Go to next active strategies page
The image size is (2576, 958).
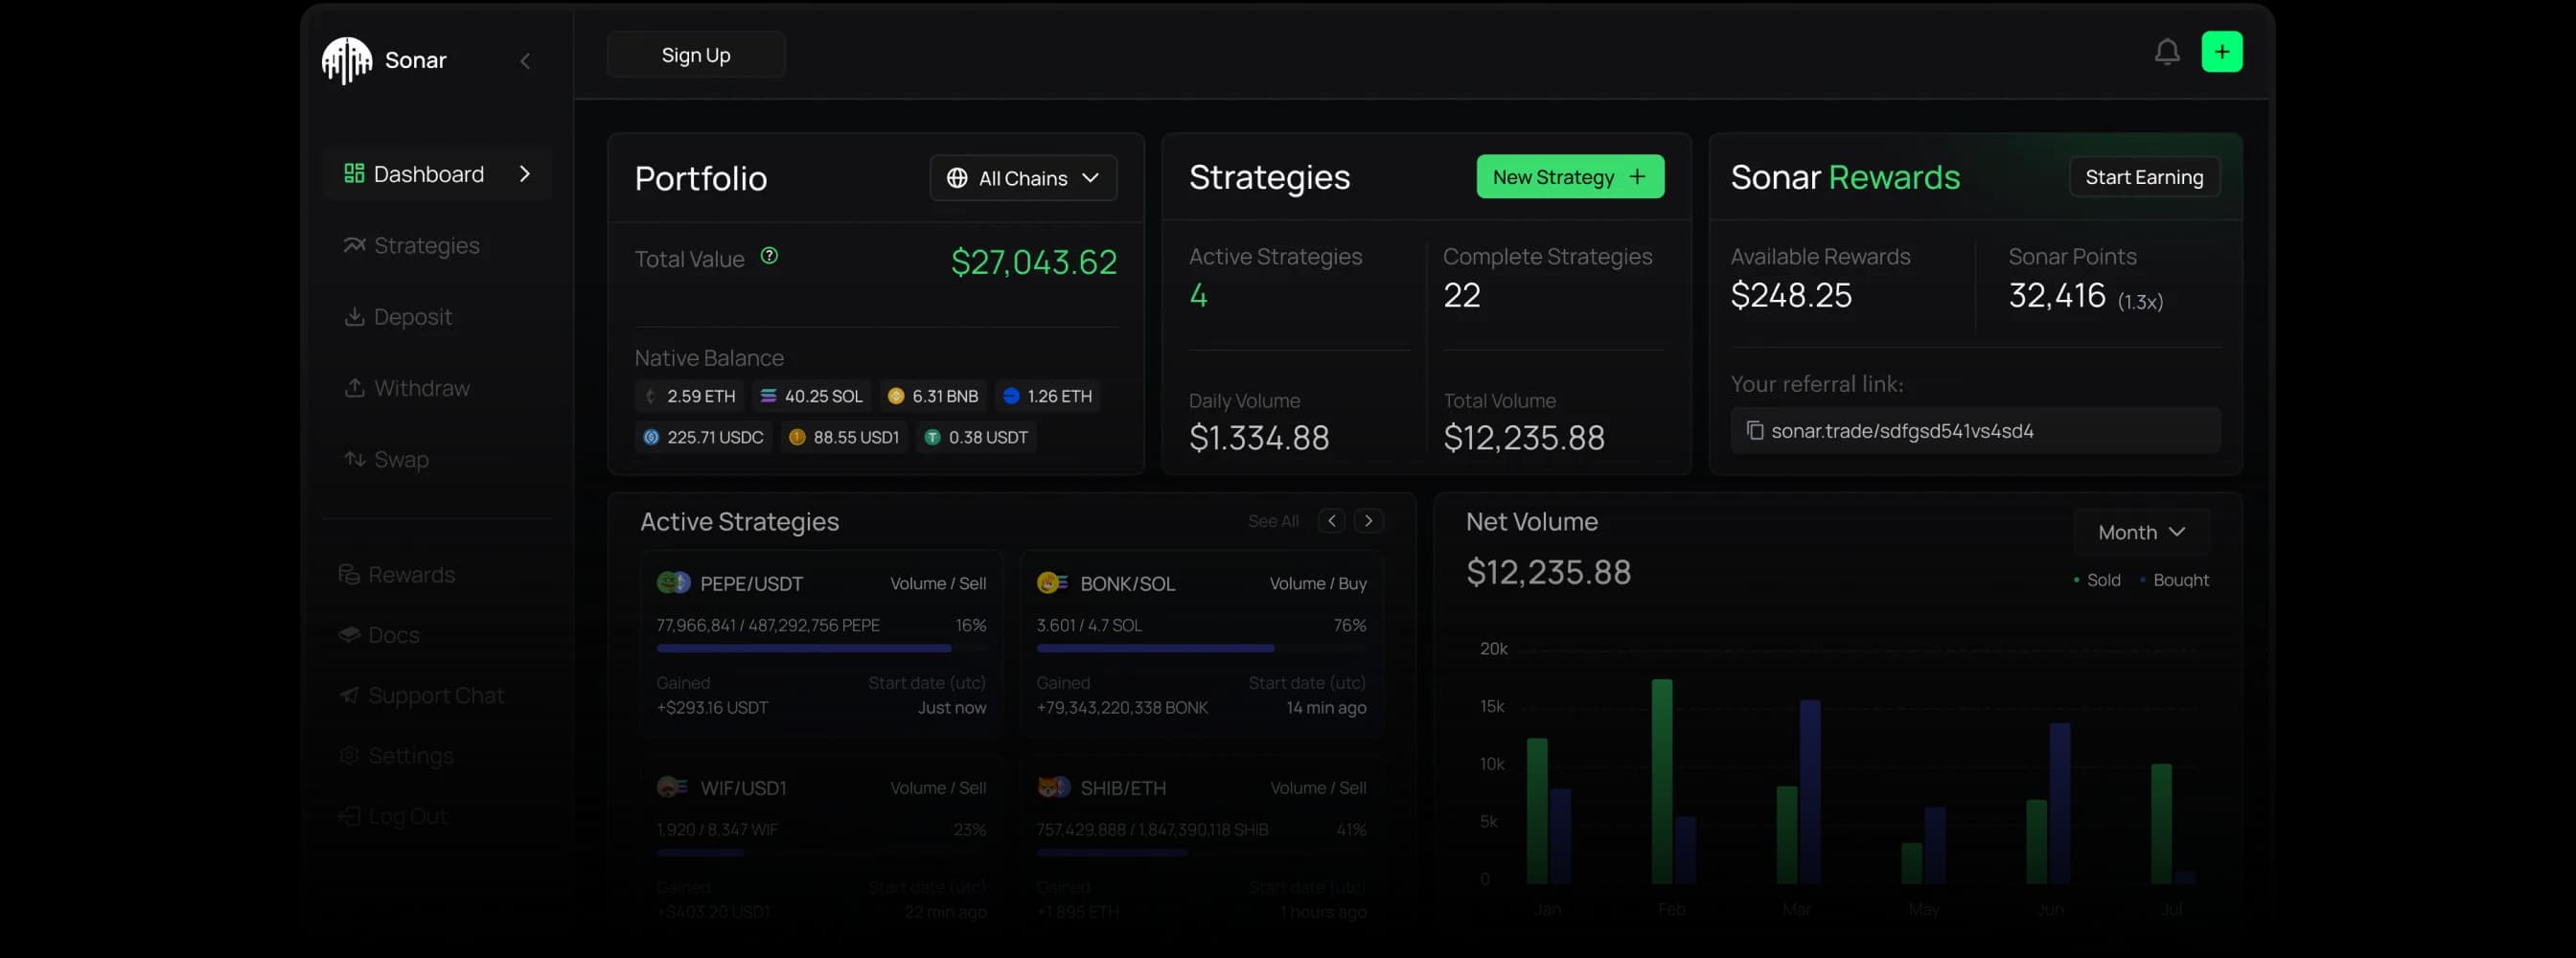tap(1368, 521)
